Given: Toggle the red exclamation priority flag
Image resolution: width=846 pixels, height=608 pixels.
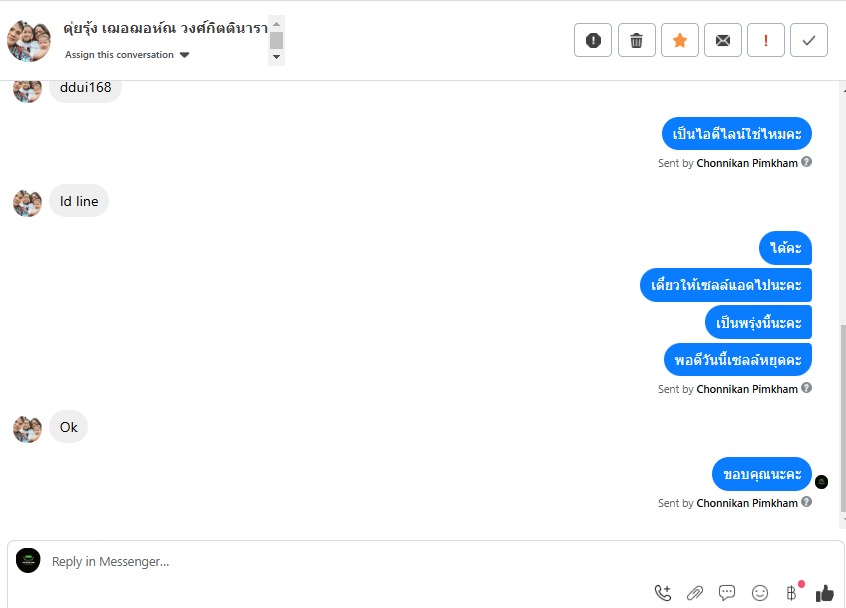Looking at the screenshot, I should (765, 40).
